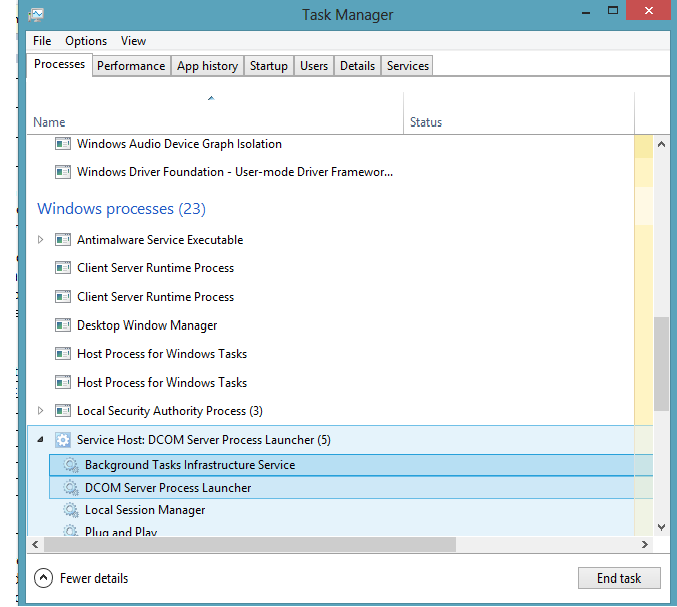Viewport: 677px width, 607px height.
Task: Click the Windows processes (23) group heading
Action: (x=121, y=209)
